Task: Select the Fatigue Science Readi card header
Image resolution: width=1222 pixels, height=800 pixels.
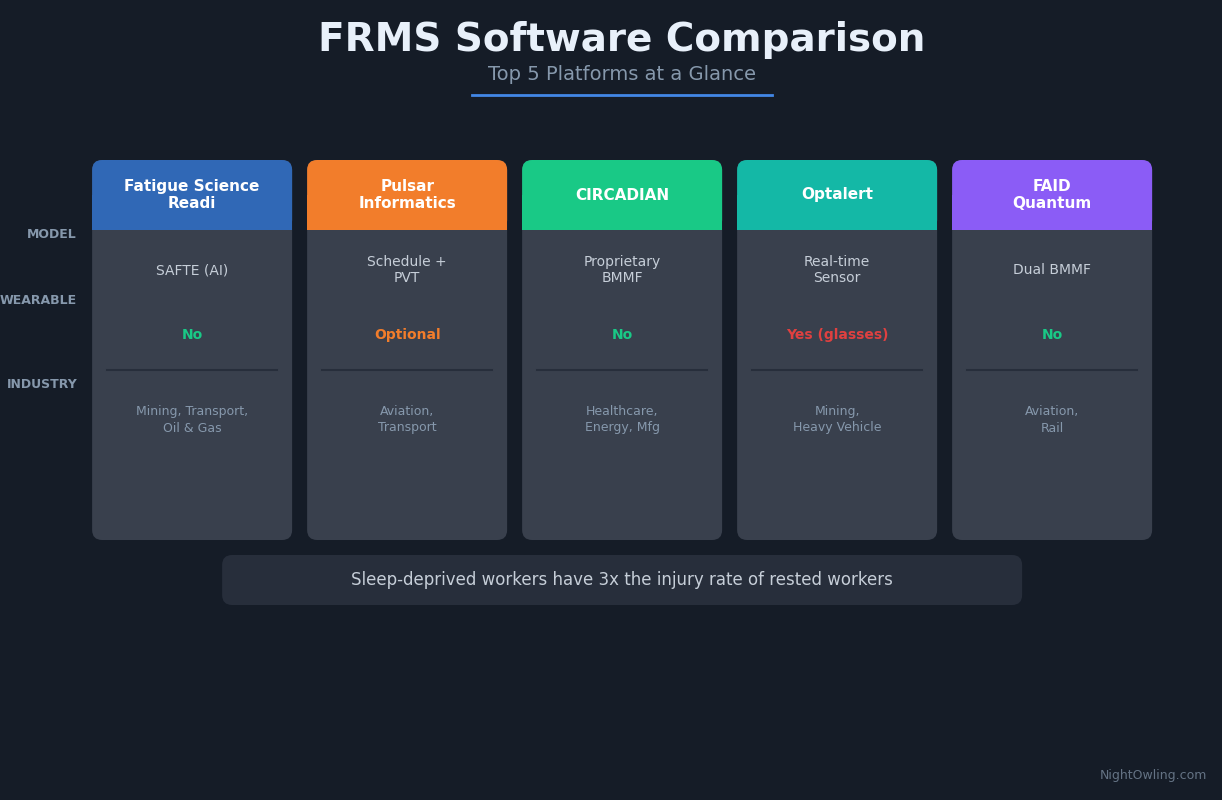Action: [x=192, y=195]
